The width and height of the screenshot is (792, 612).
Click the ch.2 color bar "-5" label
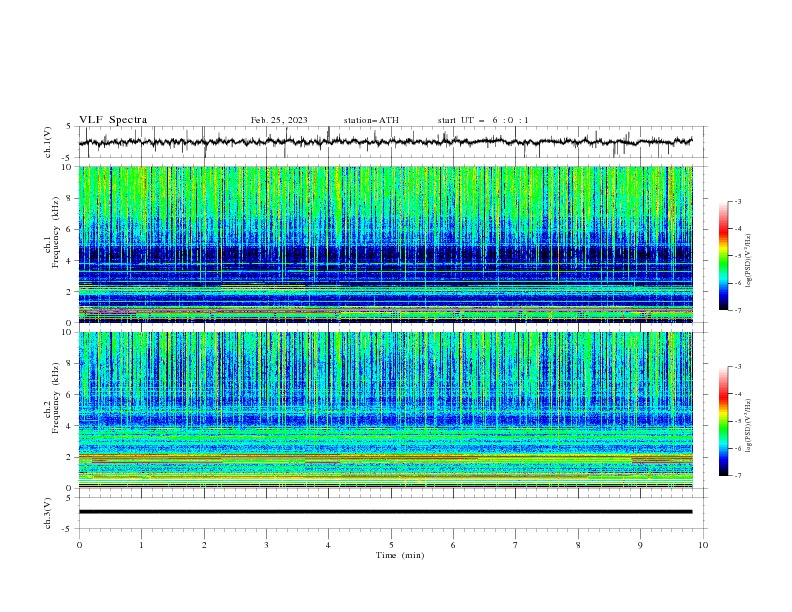(x=737, y=421)
